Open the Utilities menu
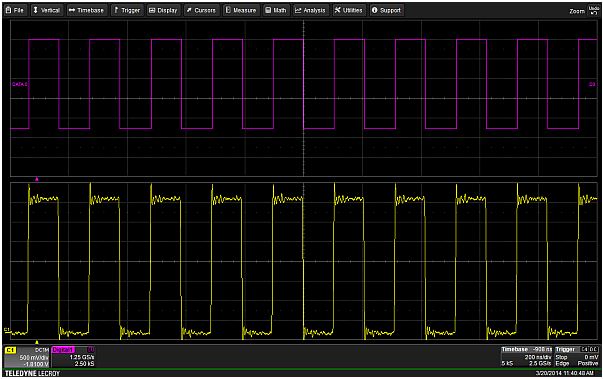 [x=348, y=10]
